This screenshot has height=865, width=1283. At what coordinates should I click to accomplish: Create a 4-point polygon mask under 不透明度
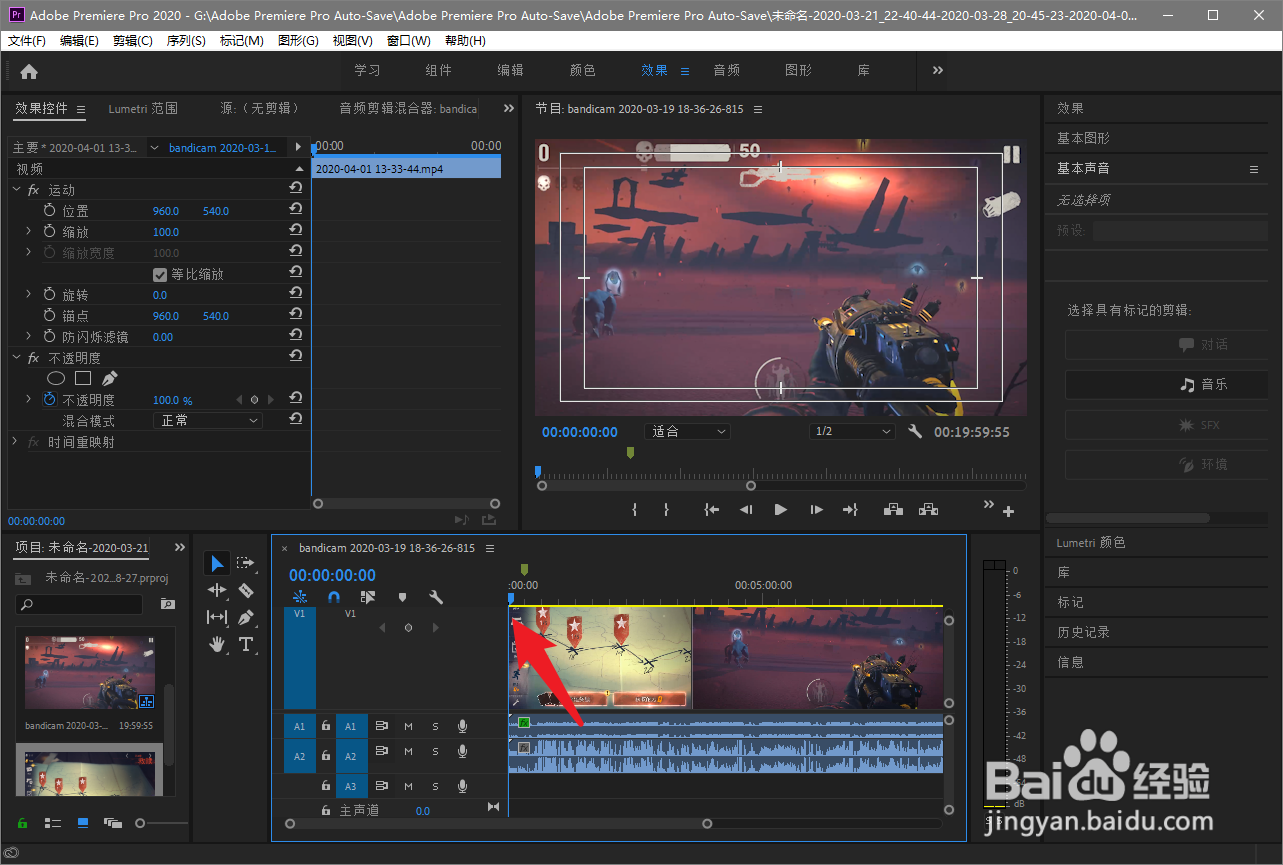pos(83,378)
